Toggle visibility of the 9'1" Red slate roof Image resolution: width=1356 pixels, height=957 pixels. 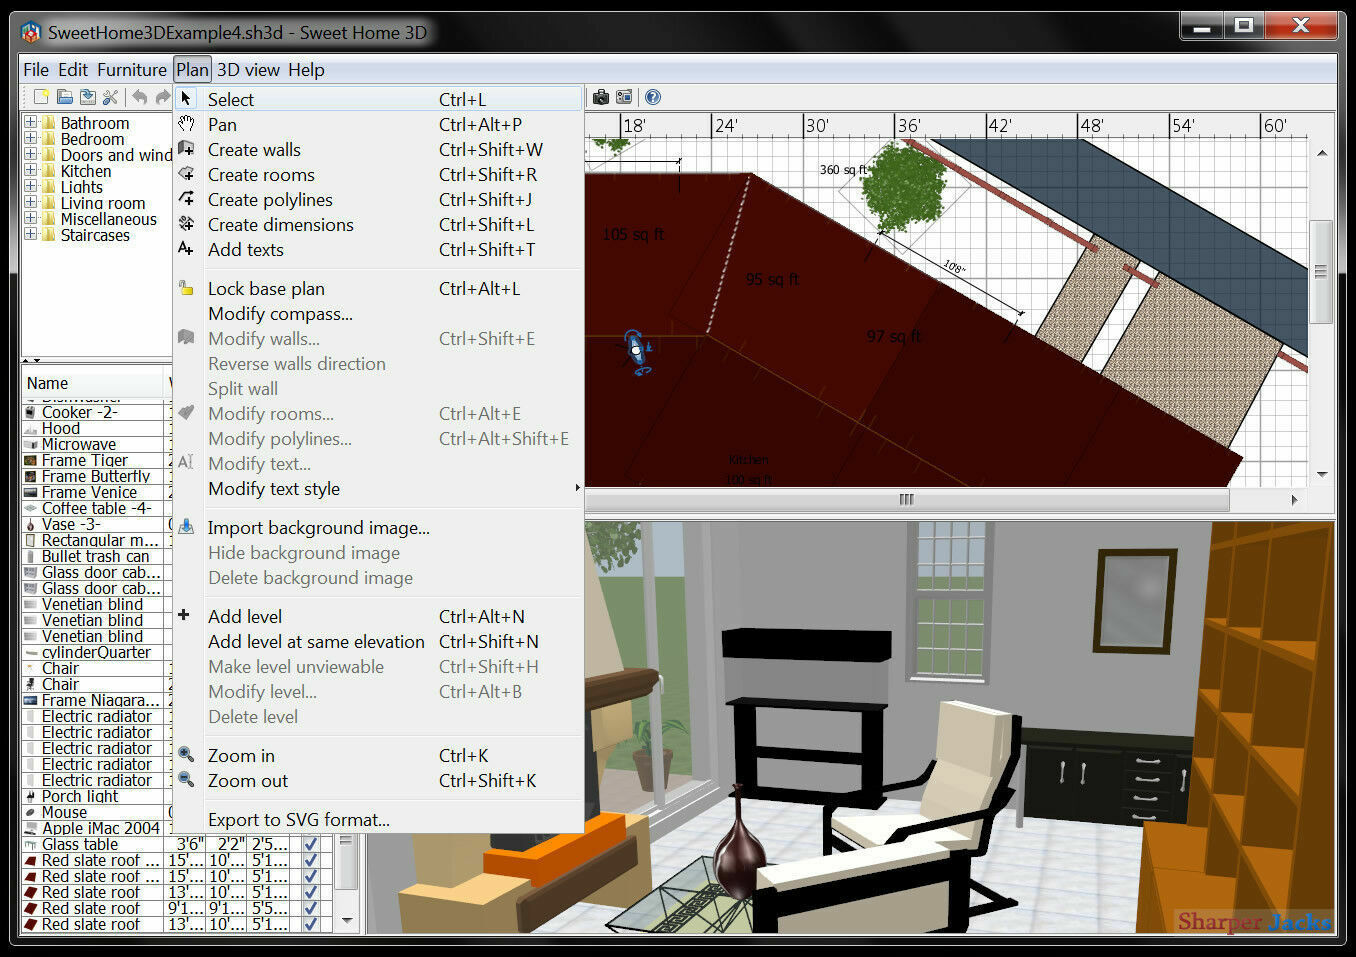(311, 908)
